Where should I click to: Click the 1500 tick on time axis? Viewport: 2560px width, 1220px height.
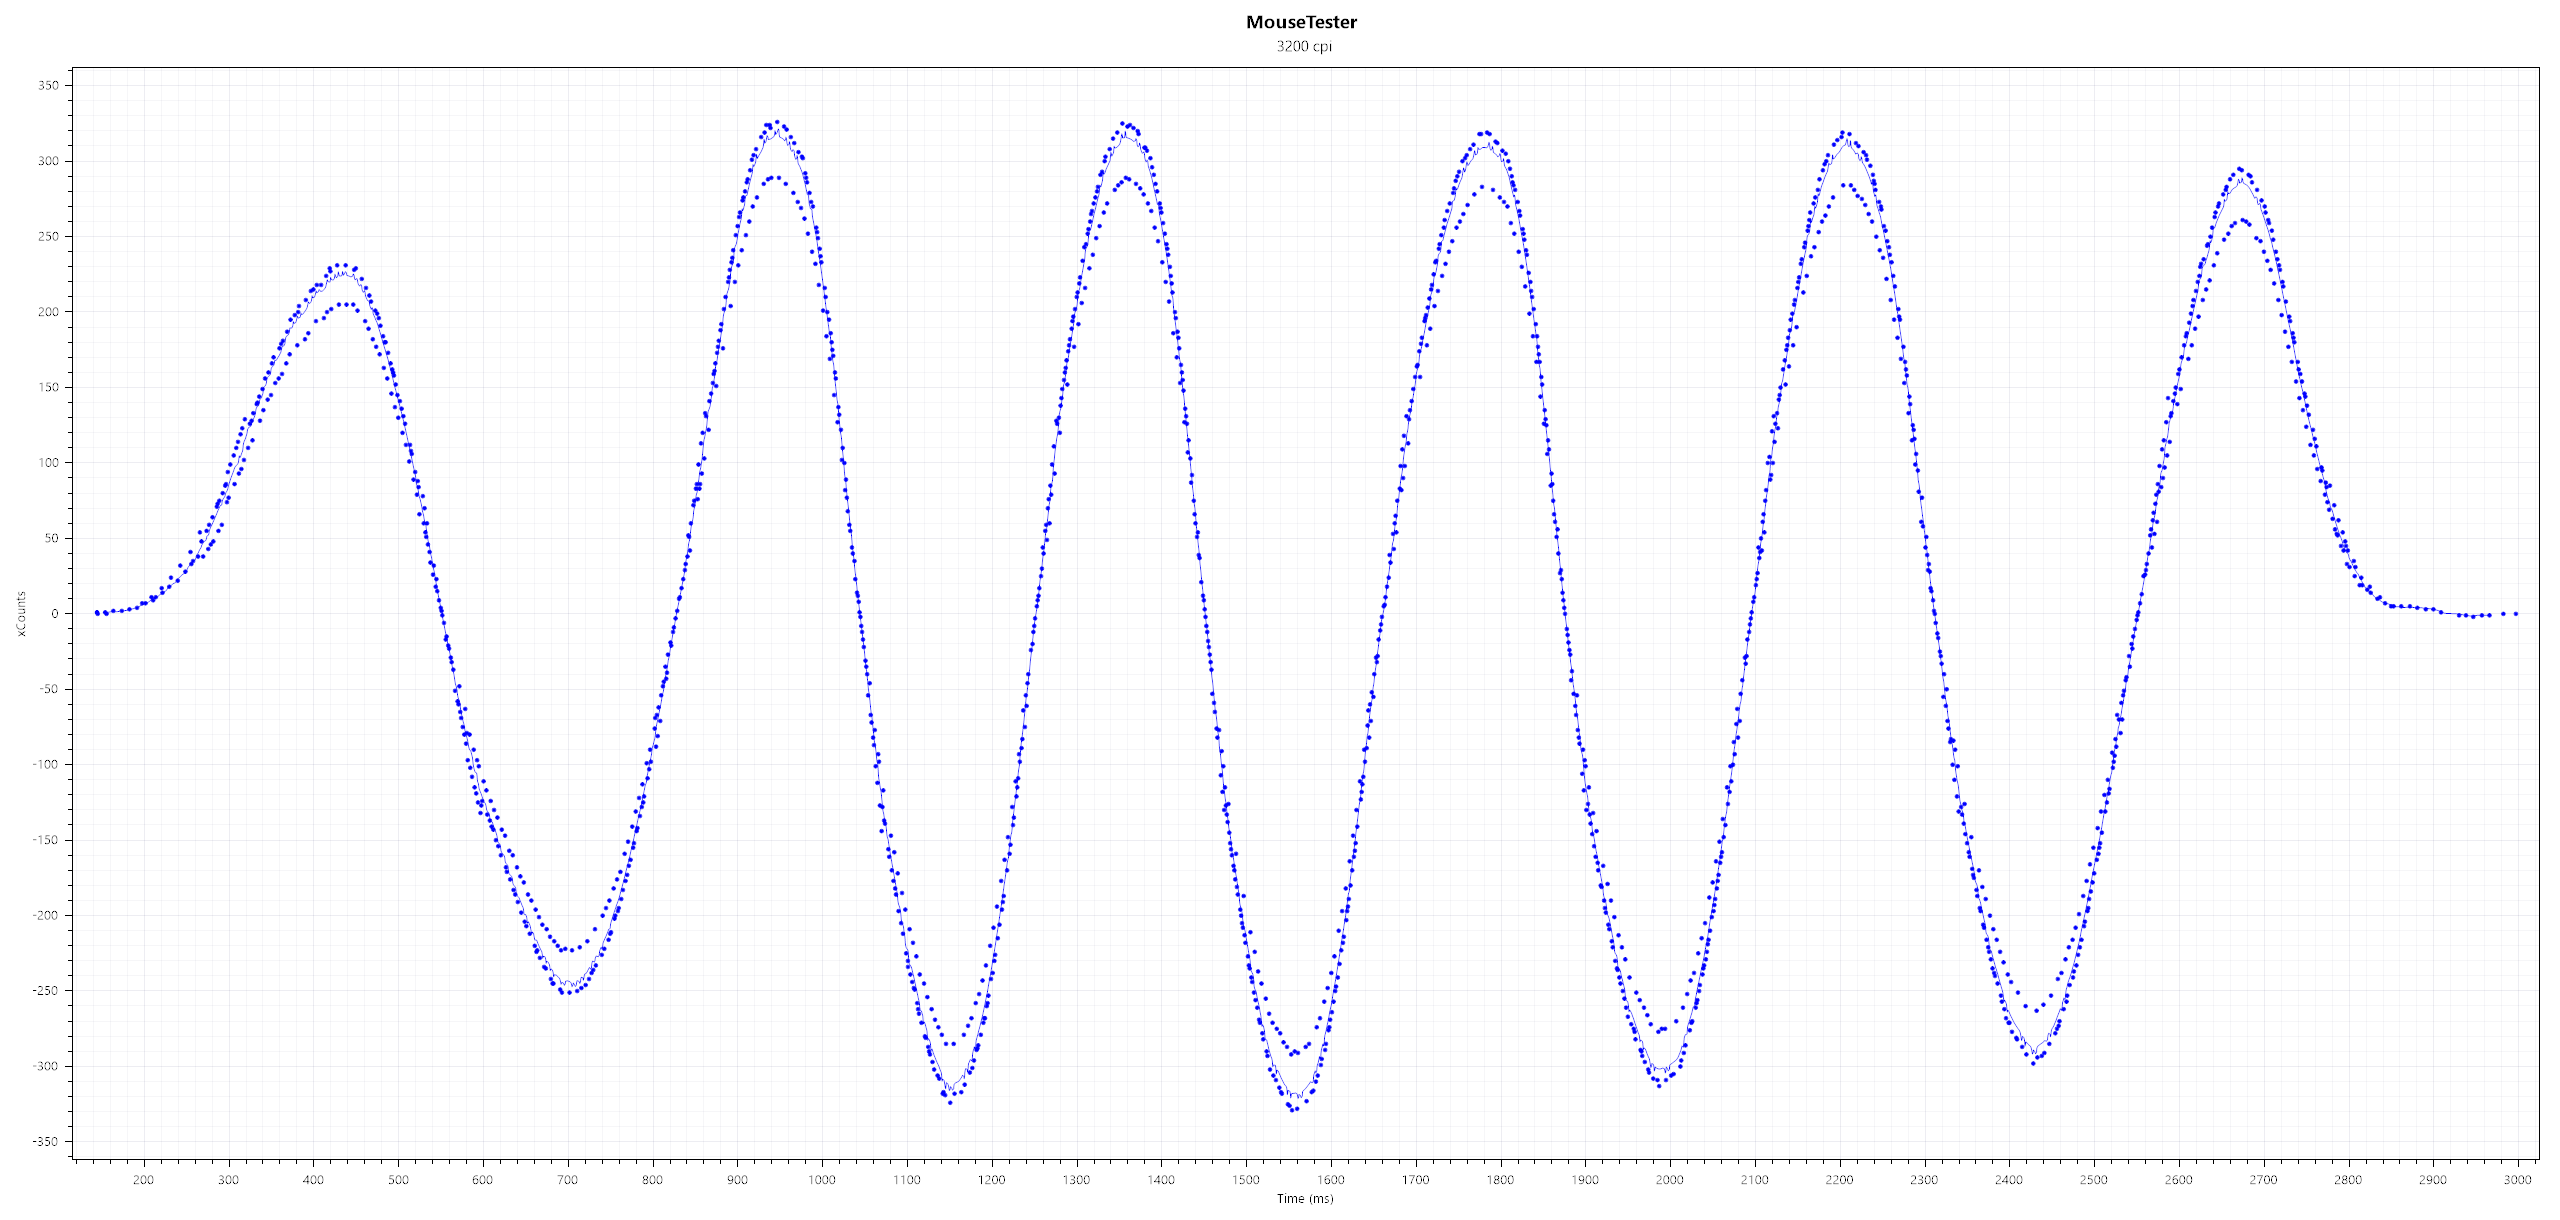[1245, 1180]
